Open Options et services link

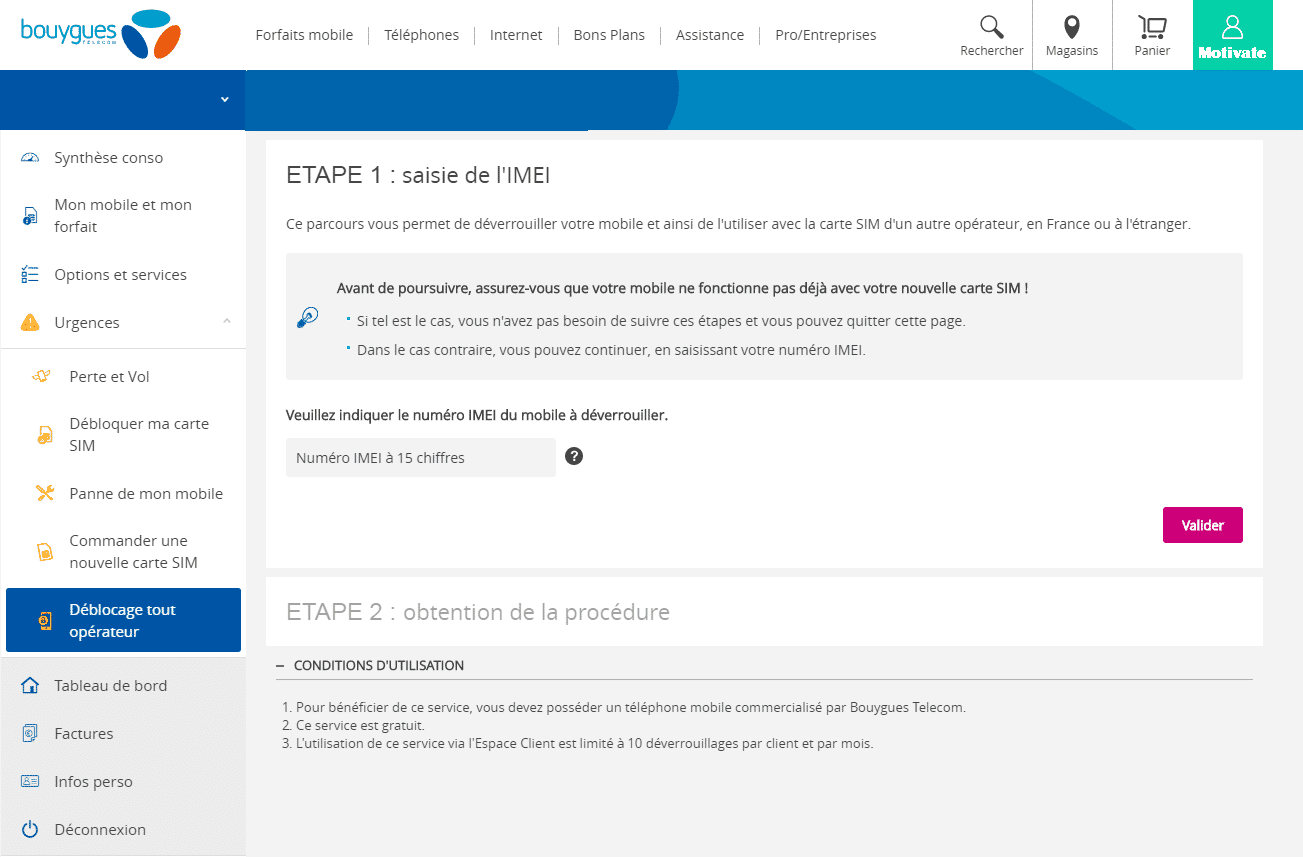(121, 275)
